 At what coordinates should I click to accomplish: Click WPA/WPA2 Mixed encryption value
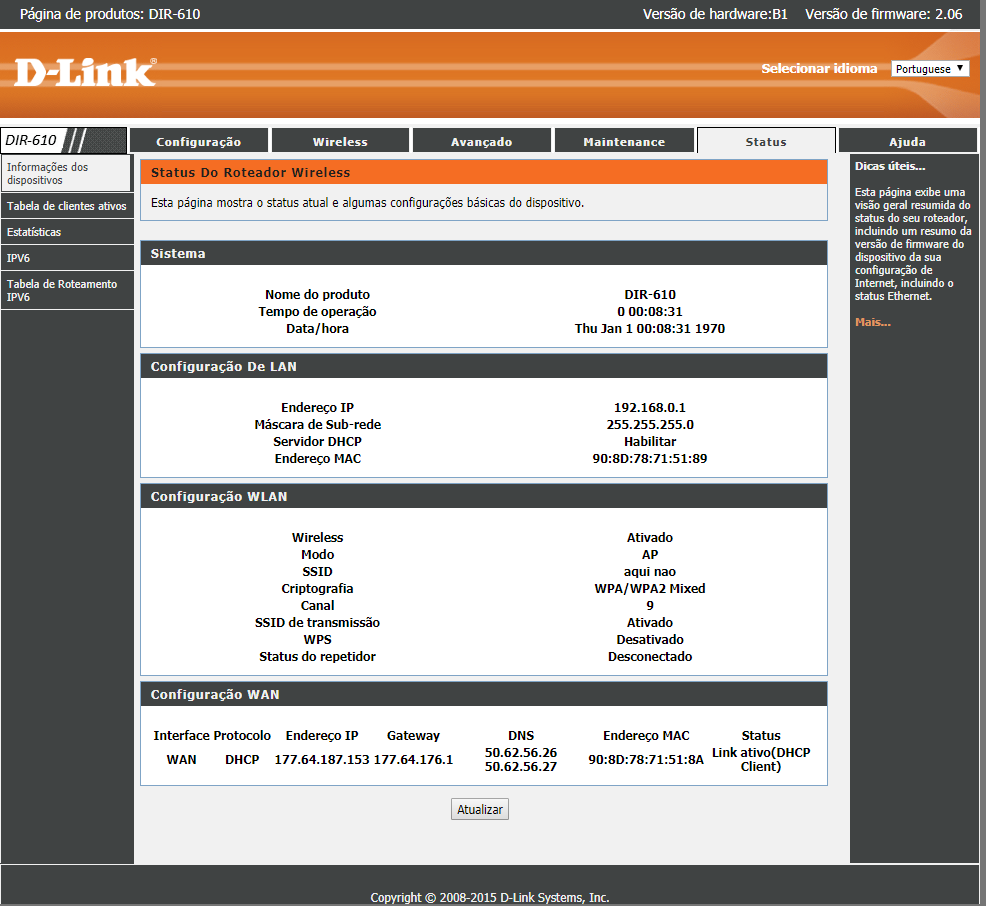[650, 588]
